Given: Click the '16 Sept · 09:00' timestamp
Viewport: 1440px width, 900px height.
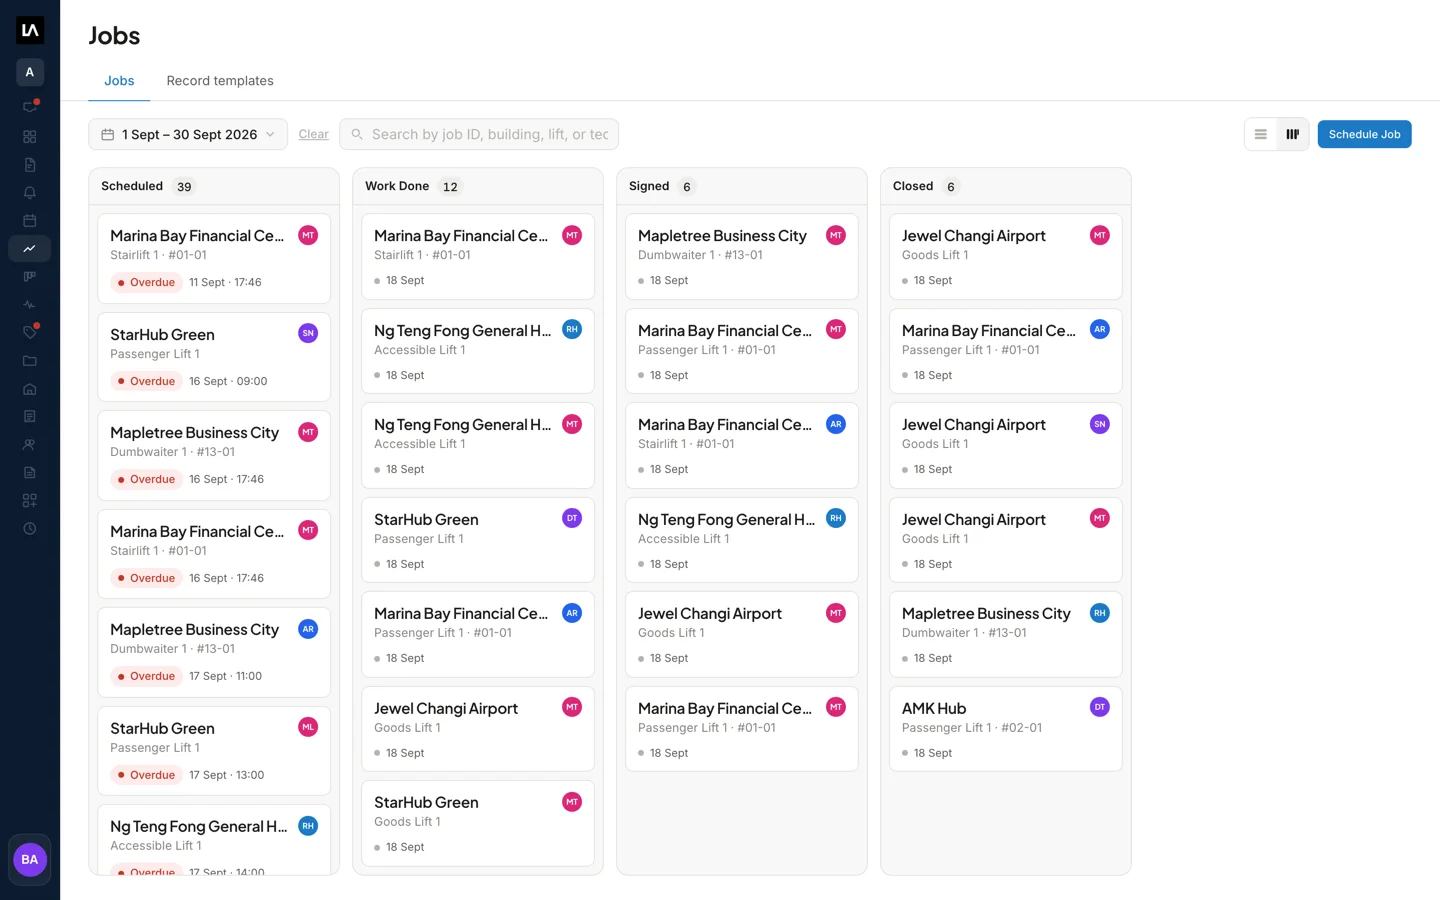Looking at the screenshot, I should (x=228, y=381).
